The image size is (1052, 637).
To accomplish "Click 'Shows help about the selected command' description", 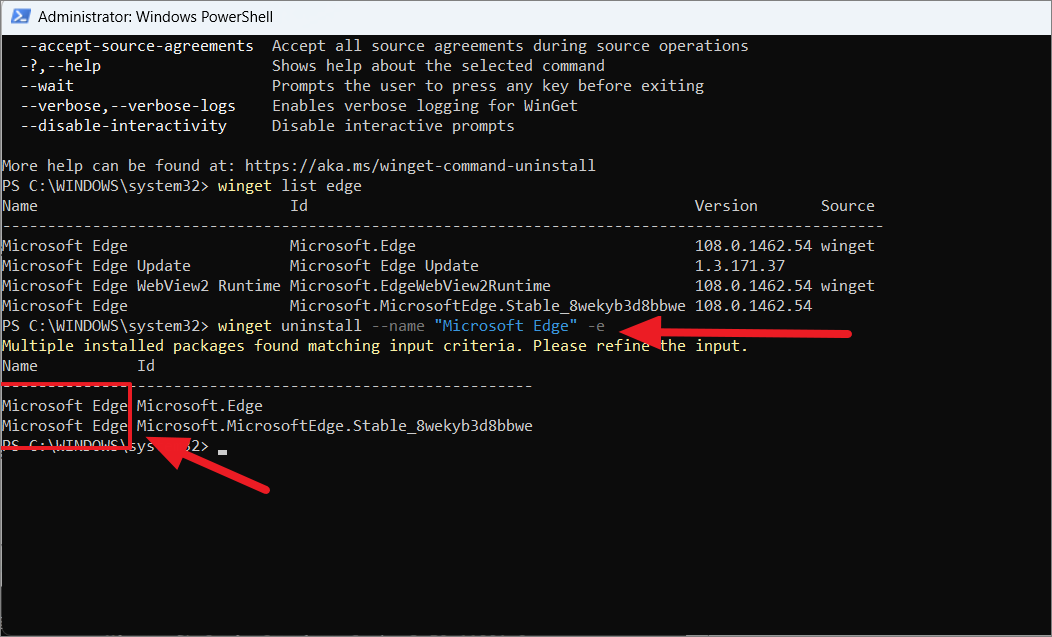I will [x=438, y=66].
